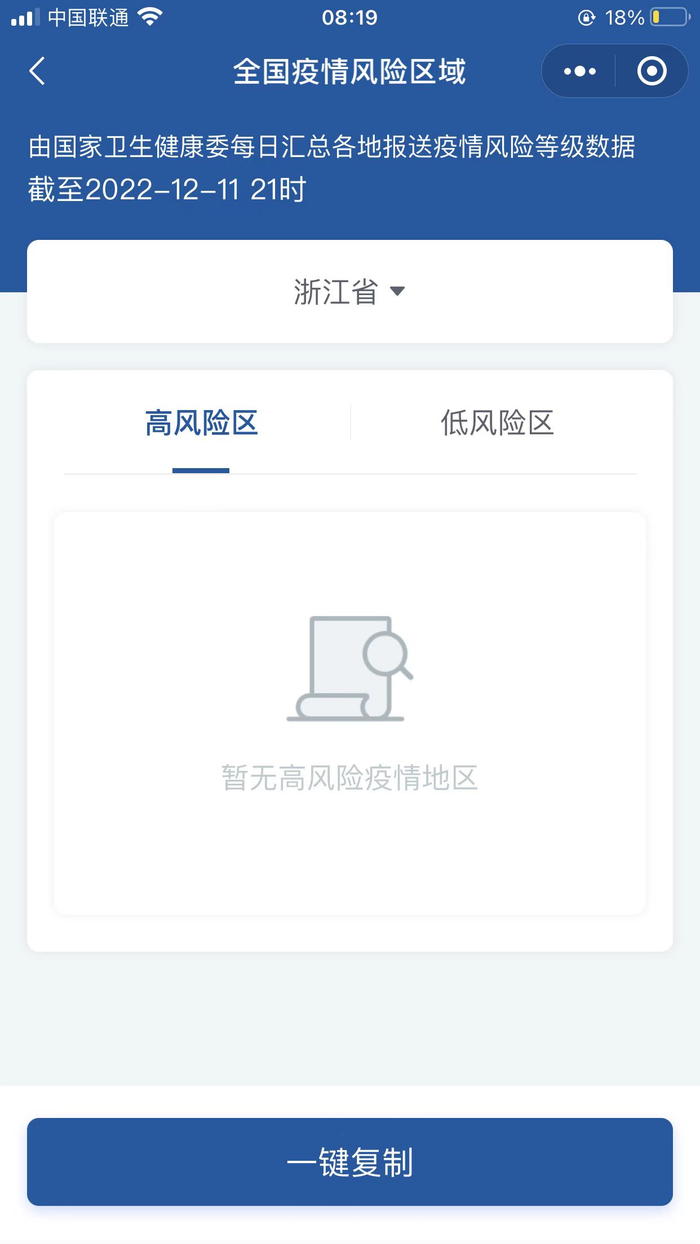
Task: Tap the 08:19 clock in status bar
Action: [x=350, y=17]
